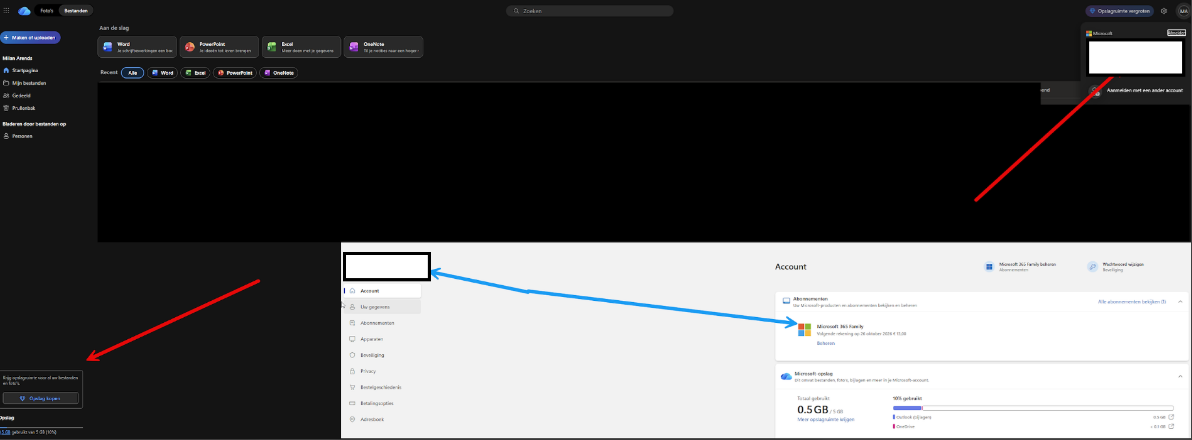
Task: Click Opslag kopen button
Action: (40, 398)
